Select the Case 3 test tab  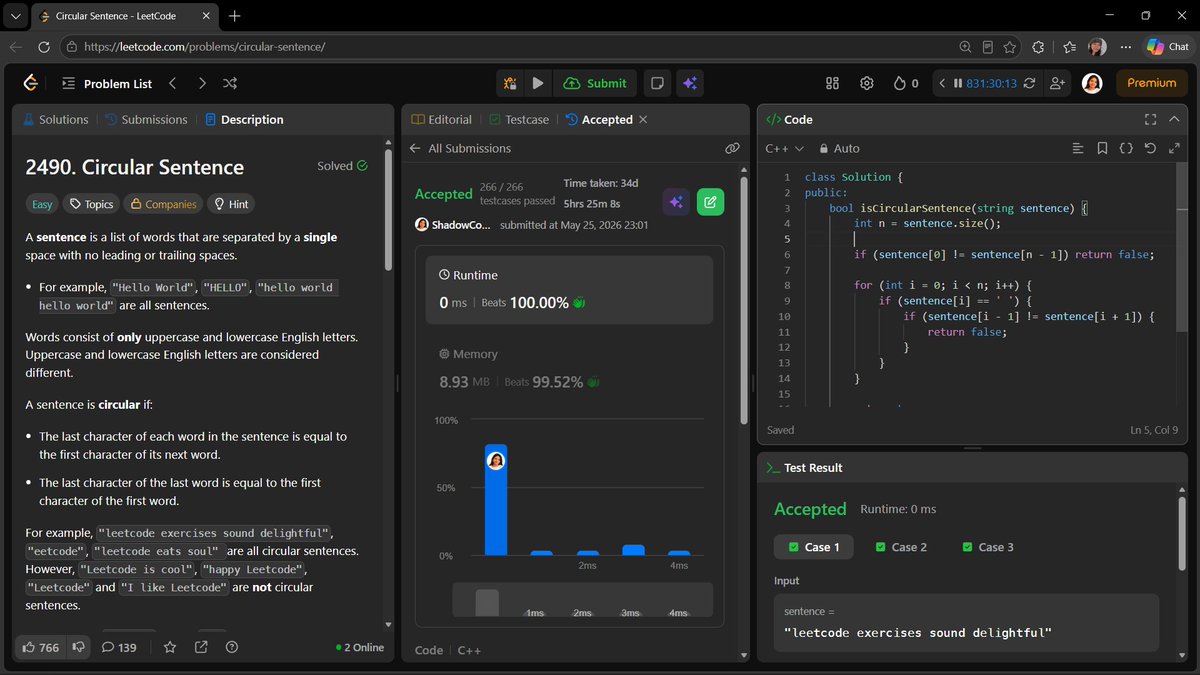coord(987,547)
